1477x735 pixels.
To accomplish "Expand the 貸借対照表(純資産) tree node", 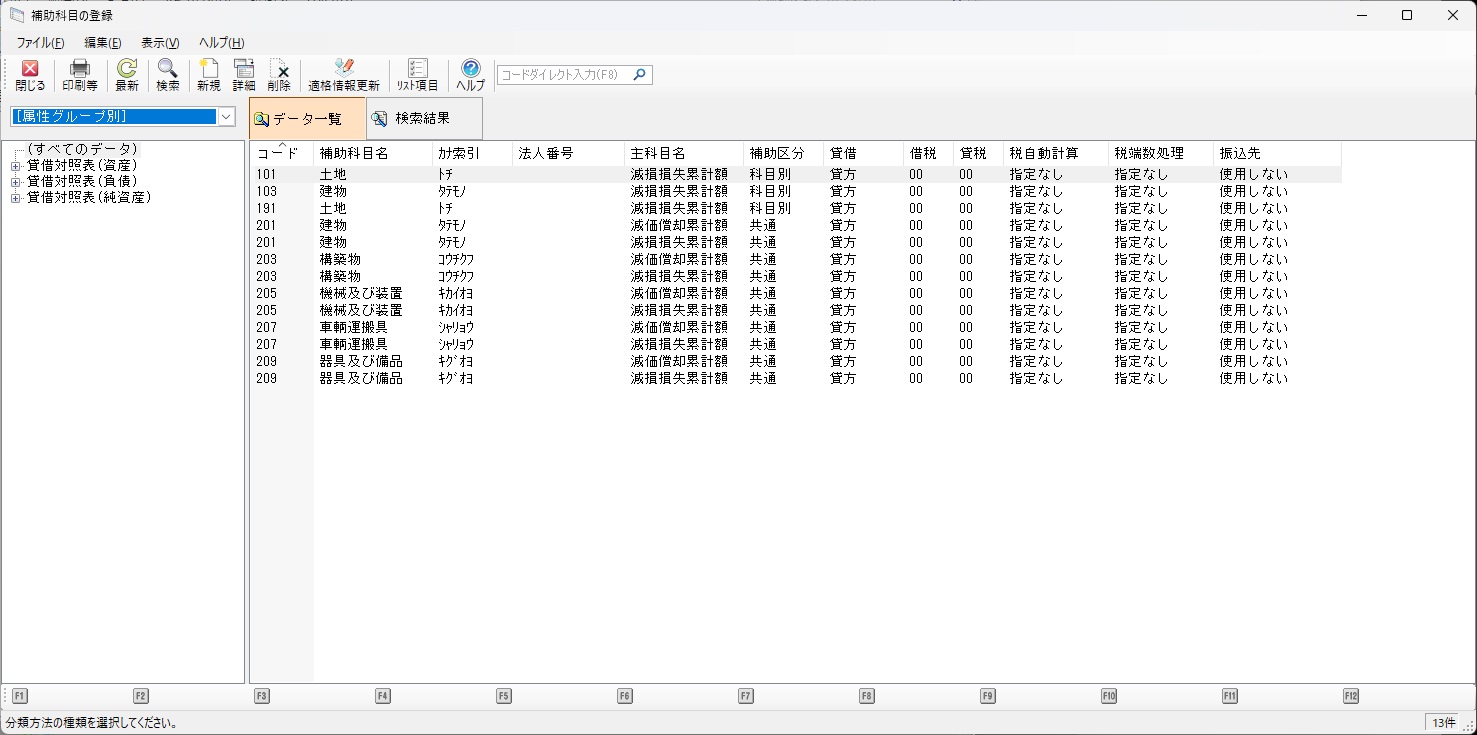I will [15, 198].
